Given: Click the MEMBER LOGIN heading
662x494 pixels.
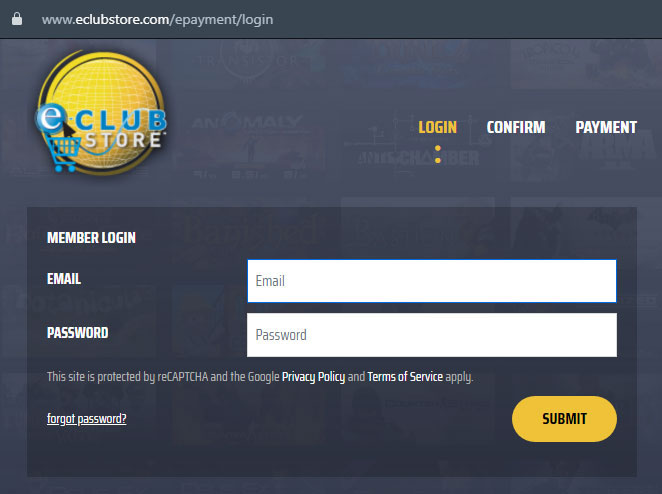Looking at the screenshot, I should (91, 238).
